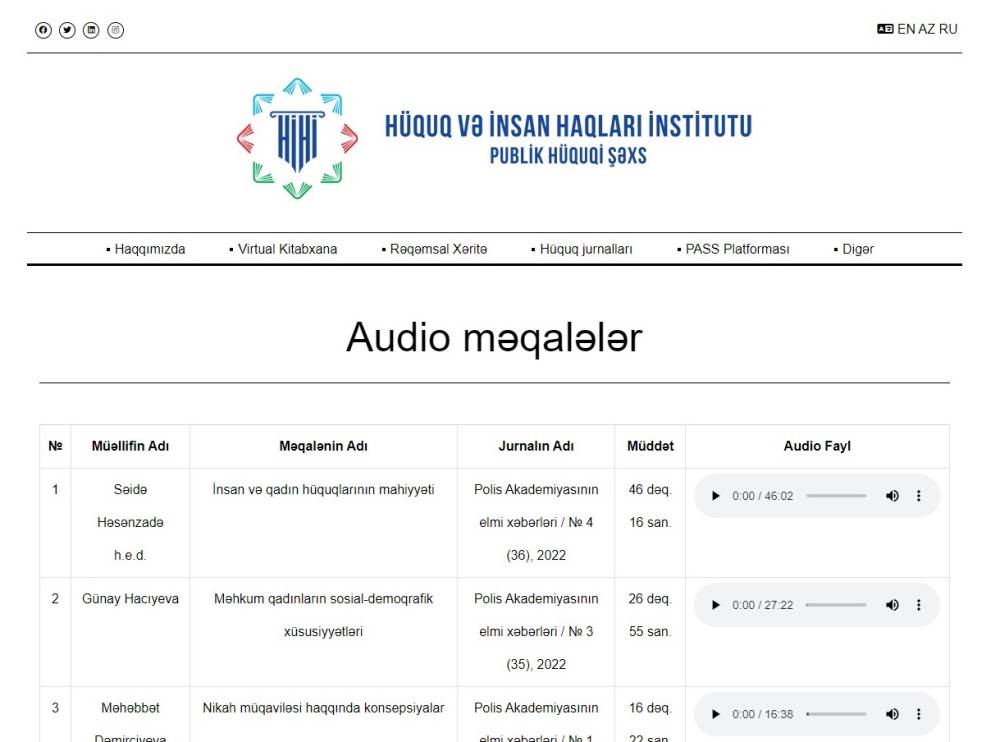The height and width of the screenshot is (742, 1000).
Task: Click the language selector icon
Action: coord(885,29)
